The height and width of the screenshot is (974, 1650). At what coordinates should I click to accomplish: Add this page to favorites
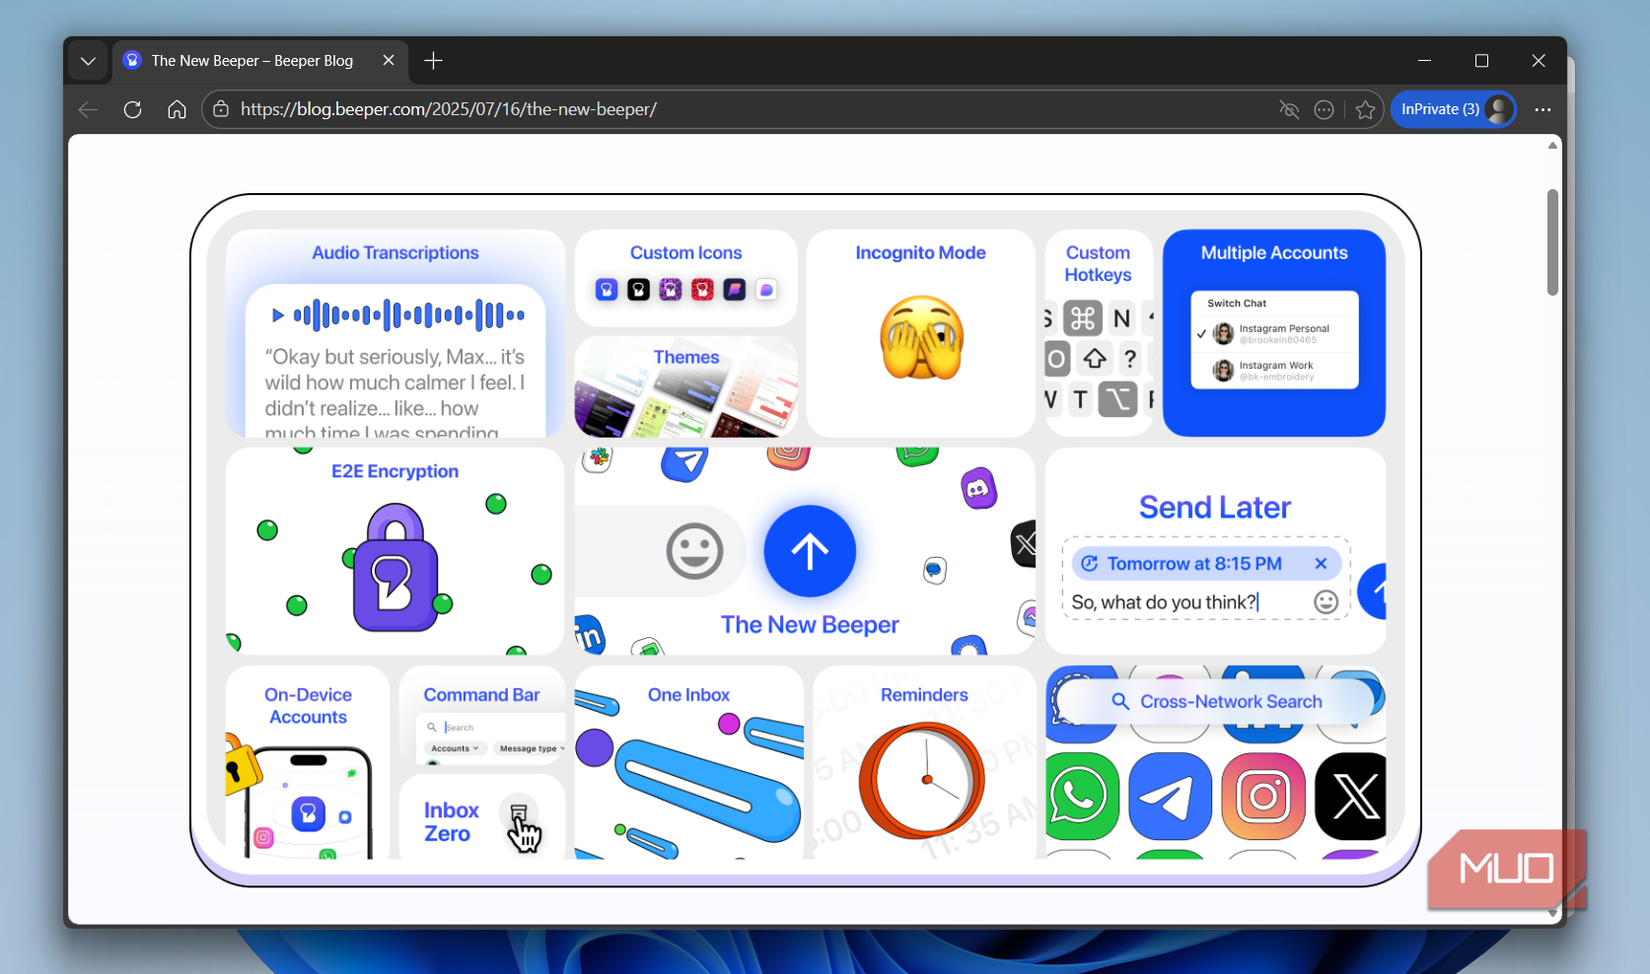point(1366,109)
